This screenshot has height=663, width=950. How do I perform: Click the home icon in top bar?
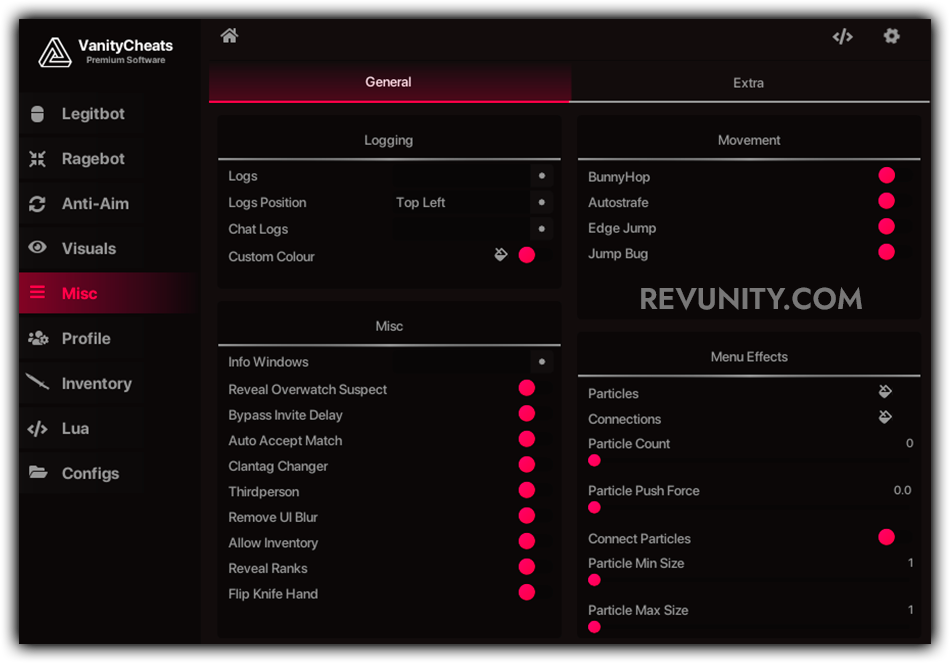[229, 36]
